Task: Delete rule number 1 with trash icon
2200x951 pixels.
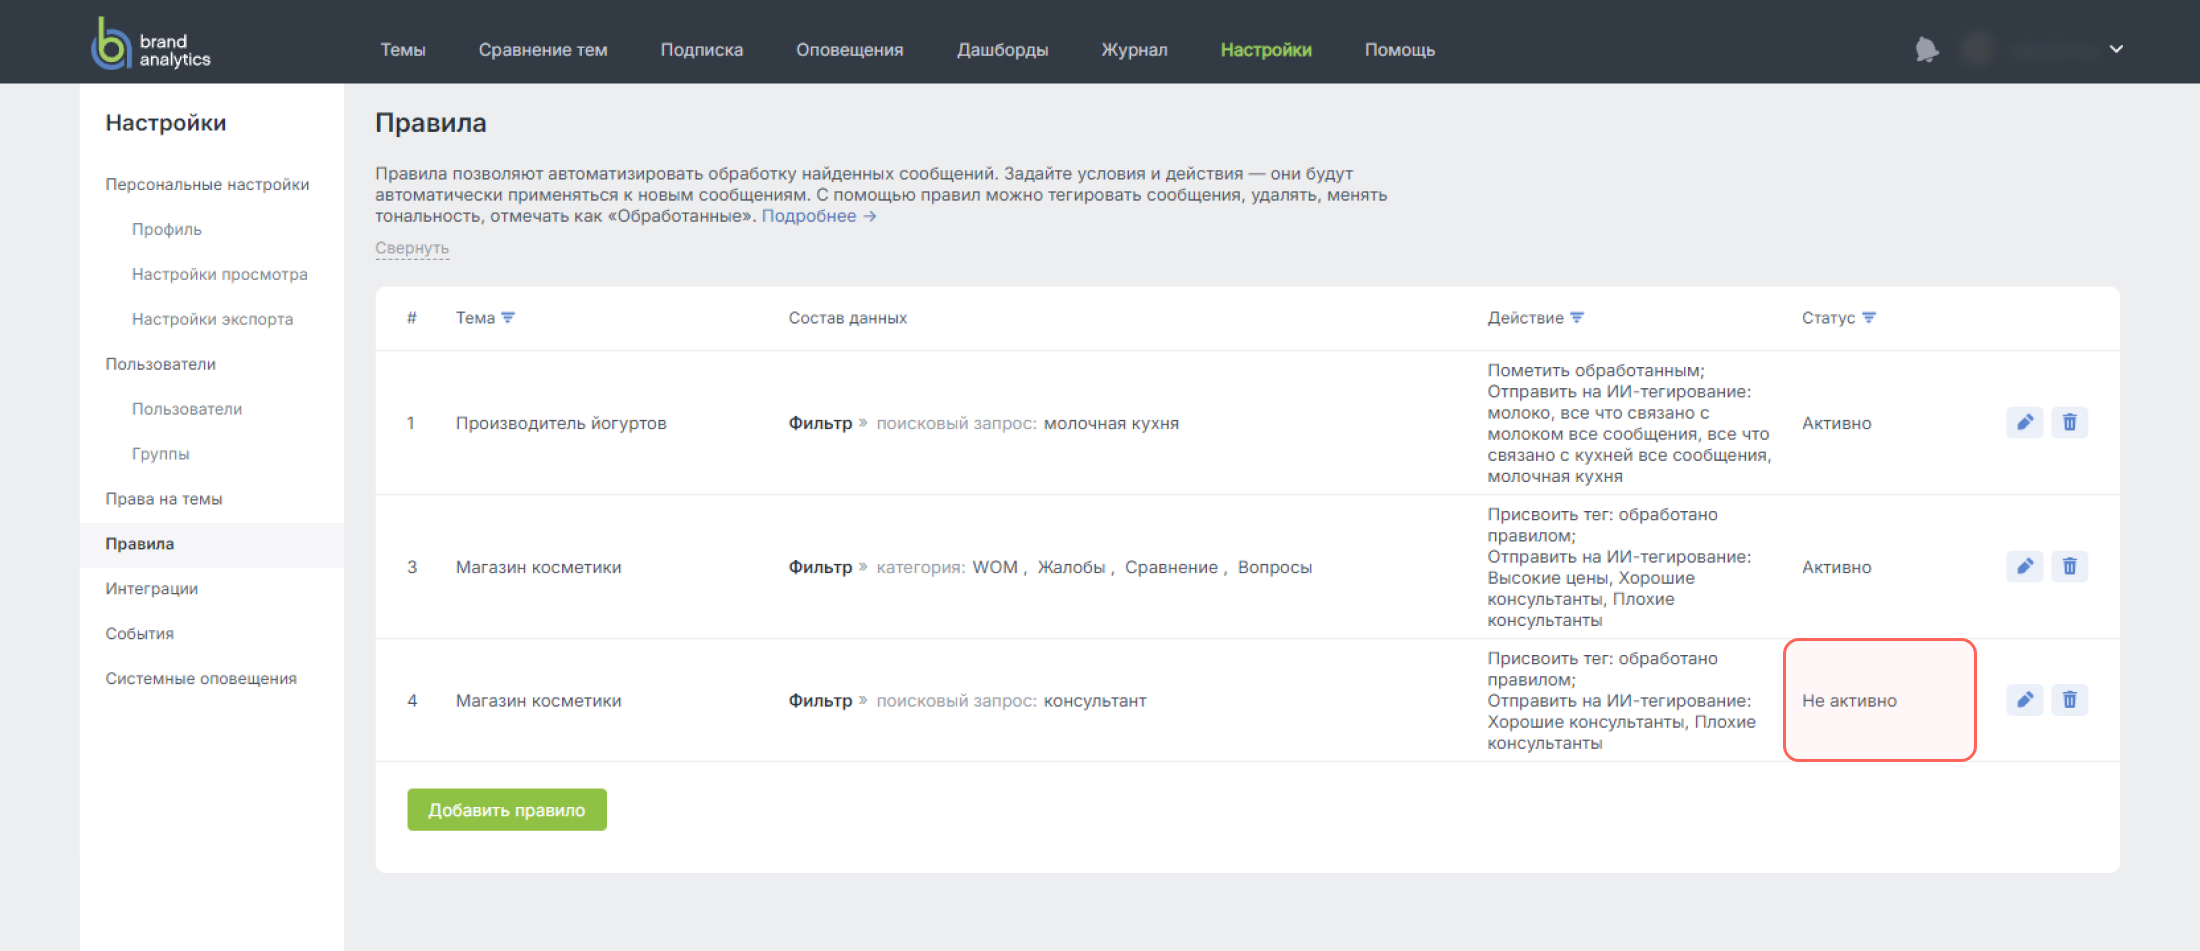Action: pyautogui.click(x=2069, y=422)
